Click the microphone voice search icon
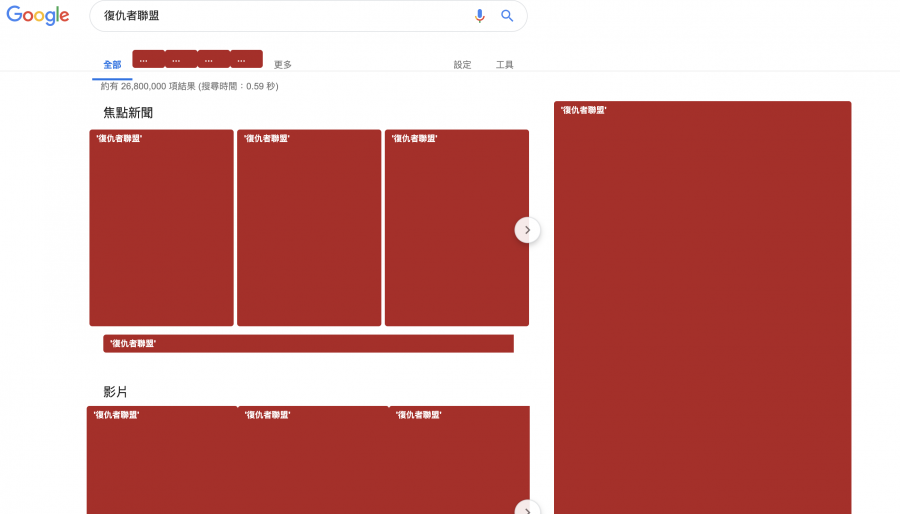This screenshot has height=514, width=900. [x=479, y=16]
